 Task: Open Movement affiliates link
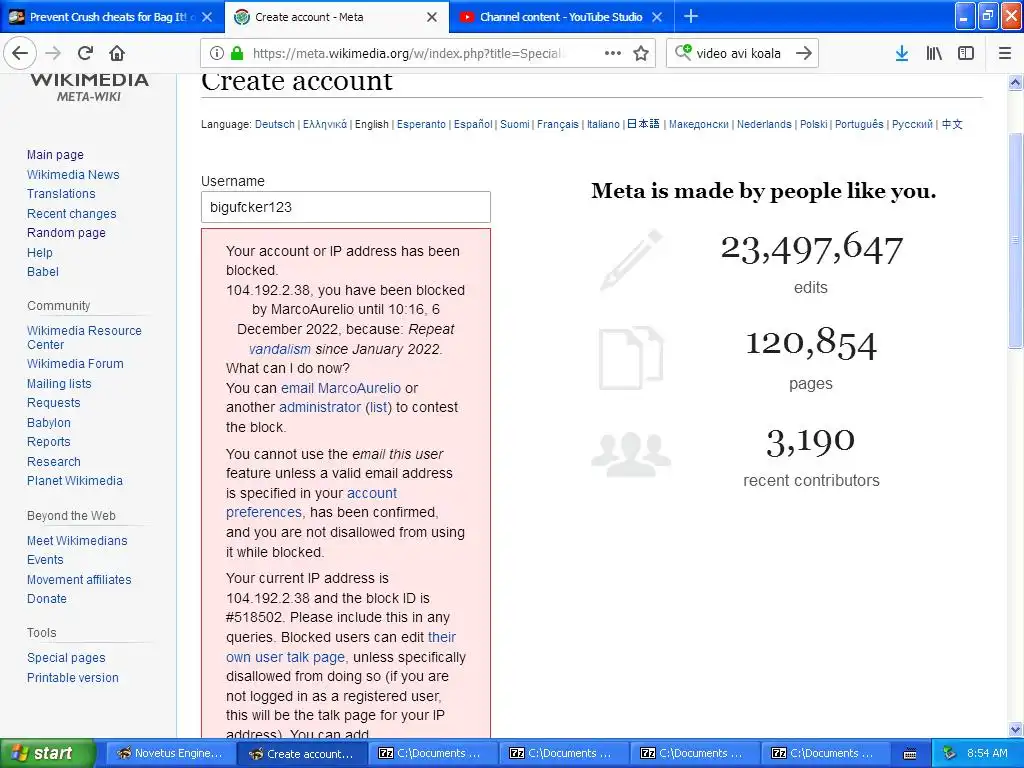pos(79,580)
